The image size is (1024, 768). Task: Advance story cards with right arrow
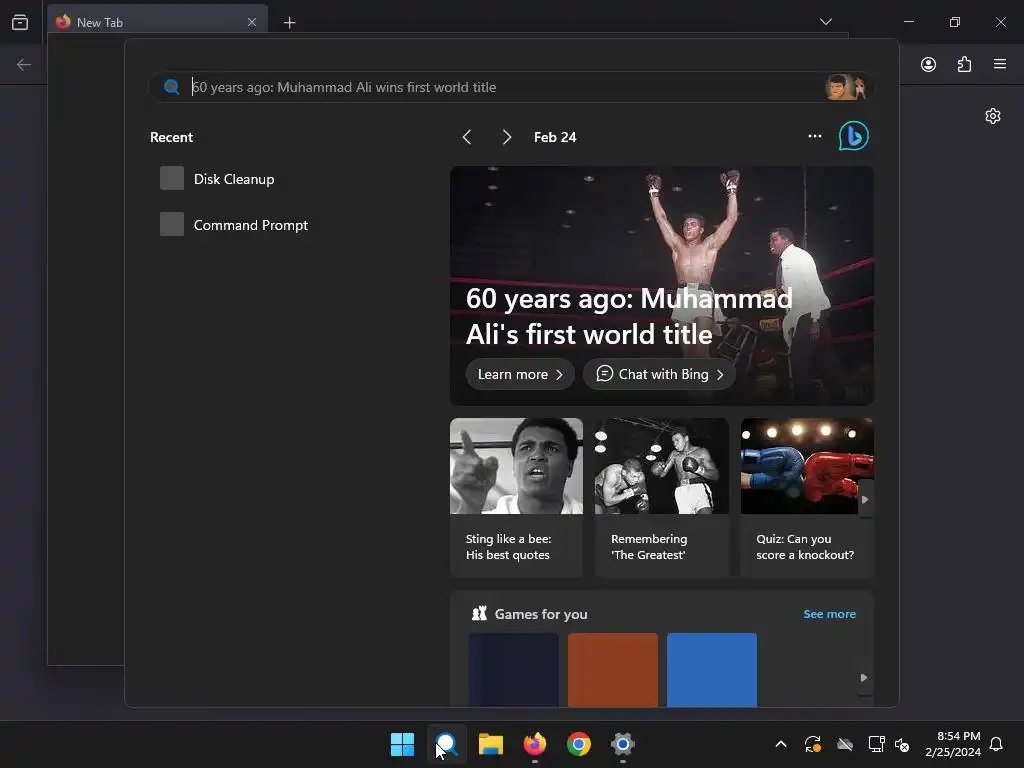pos(865,500)
